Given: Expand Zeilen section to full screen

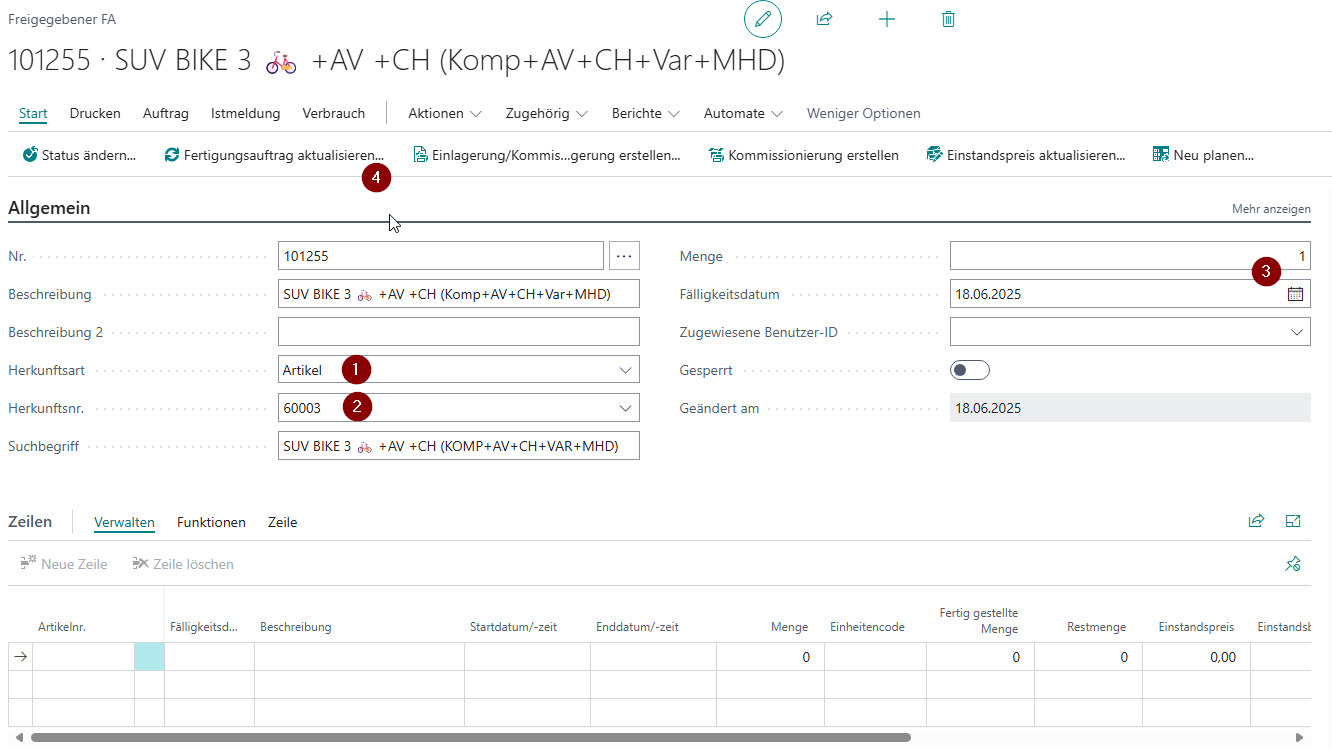Looking at the screenshot, I should pos(1293,521).
